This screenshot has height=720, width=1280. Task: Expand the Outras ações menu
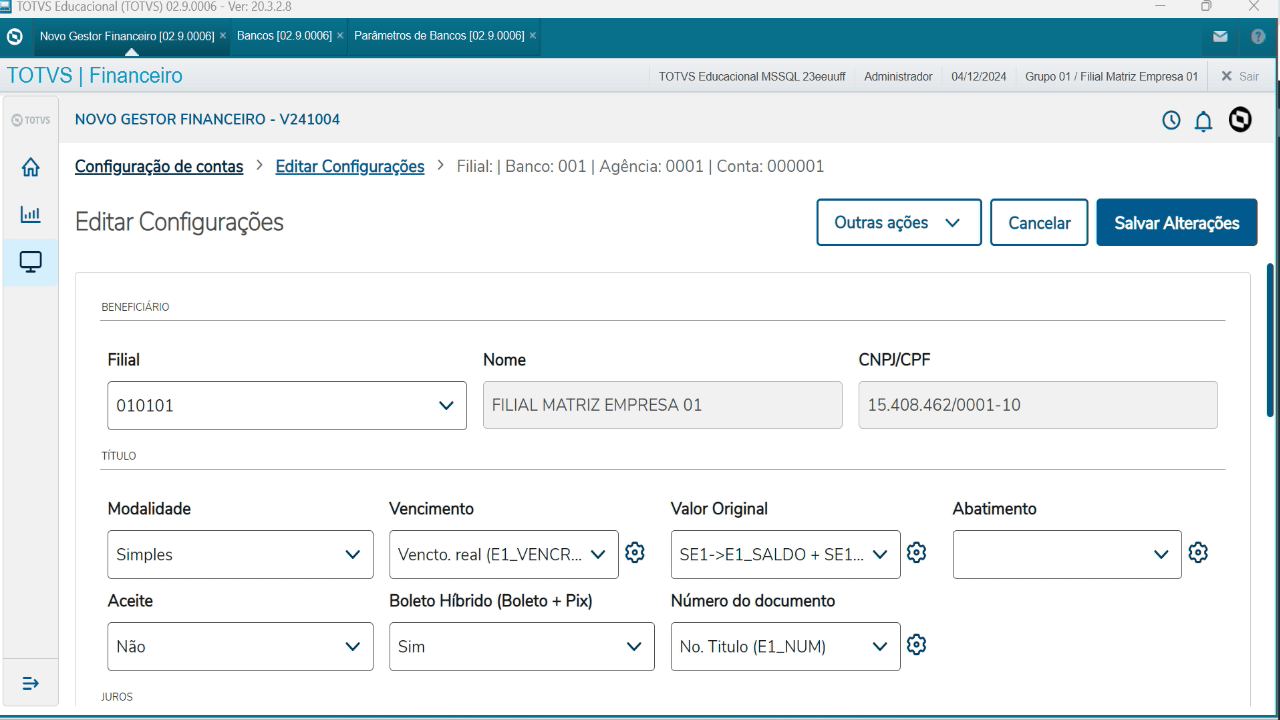[899, 223]
